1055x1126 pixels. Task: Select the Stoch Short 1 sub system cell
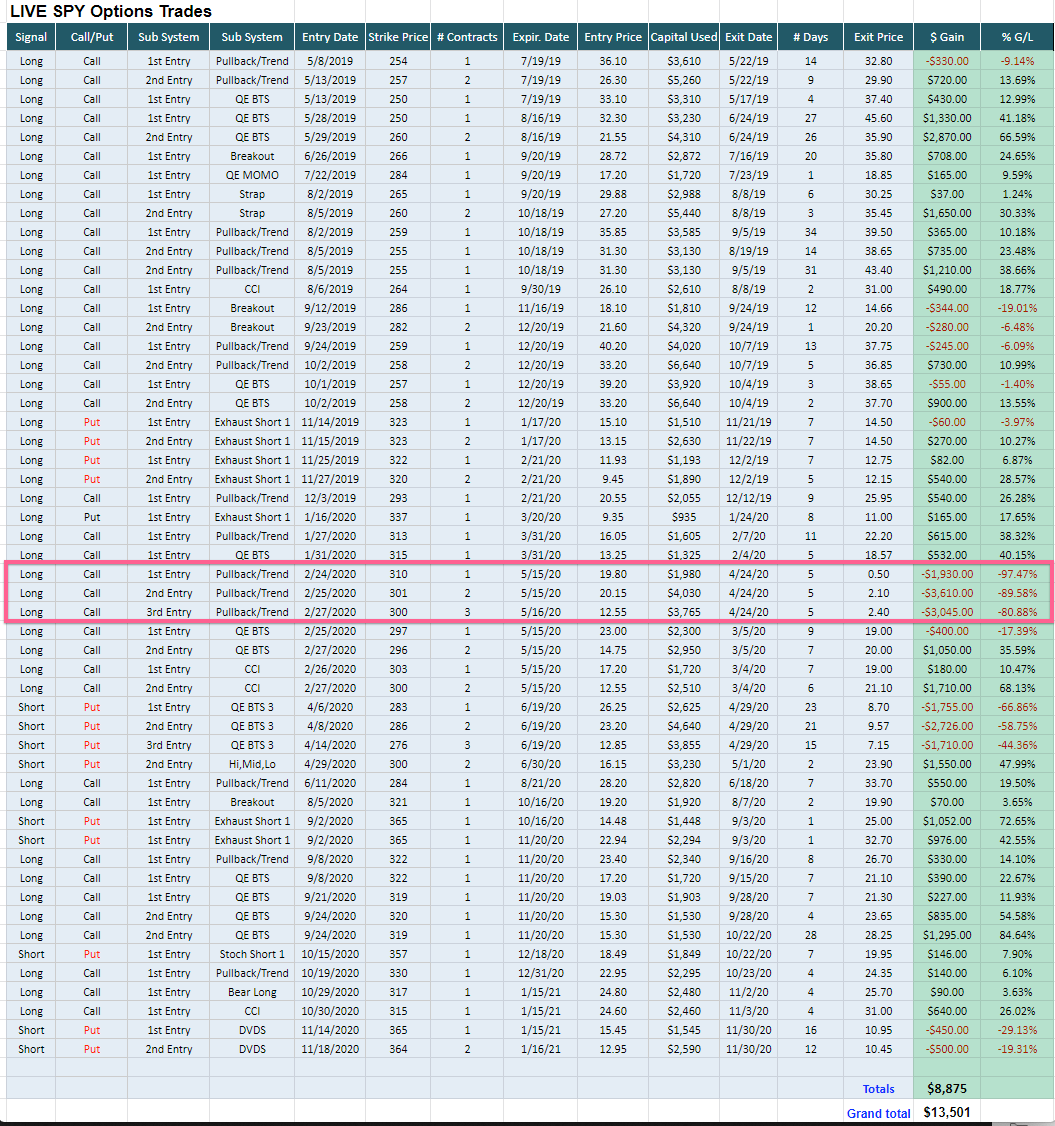pyautogui.click(x=252, y=954)
